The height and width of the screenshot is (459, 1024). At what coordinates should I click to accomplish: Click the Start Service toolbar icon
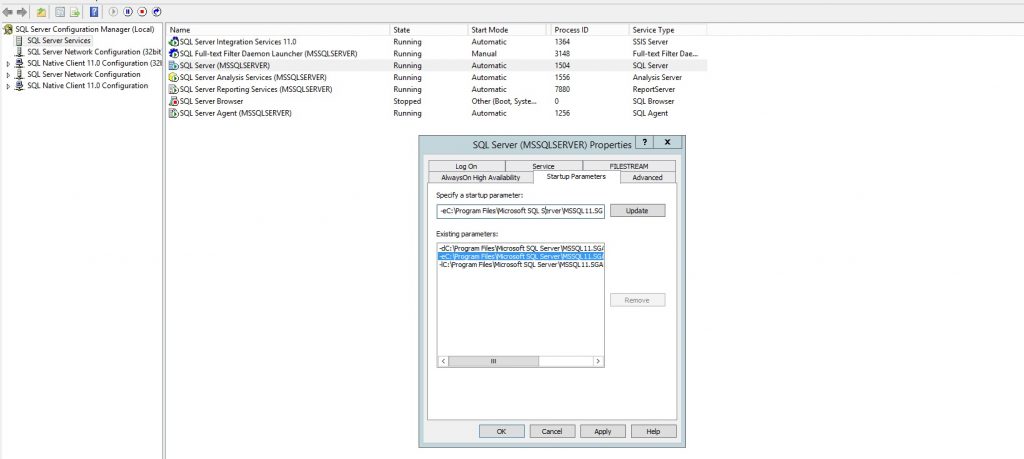[x=114, y=12]
